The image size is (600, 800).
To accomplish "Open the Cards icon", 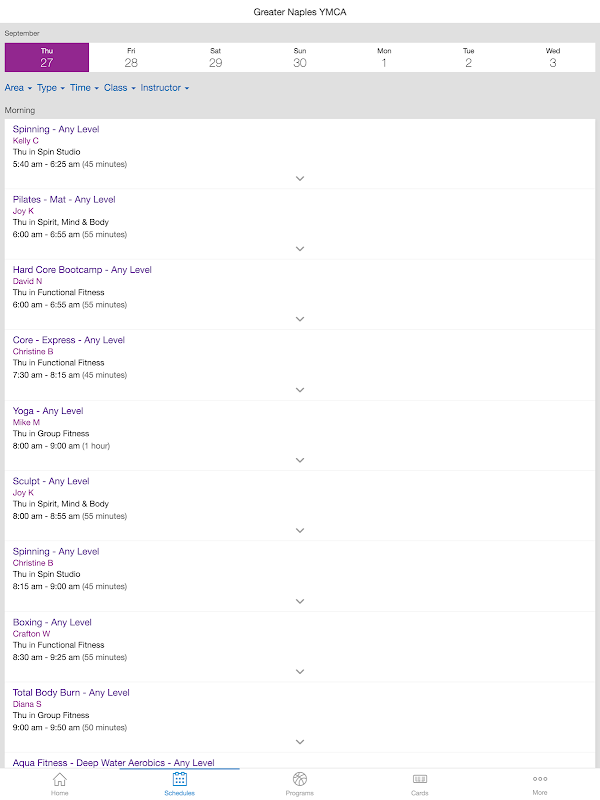I will [x=420, y=779].
